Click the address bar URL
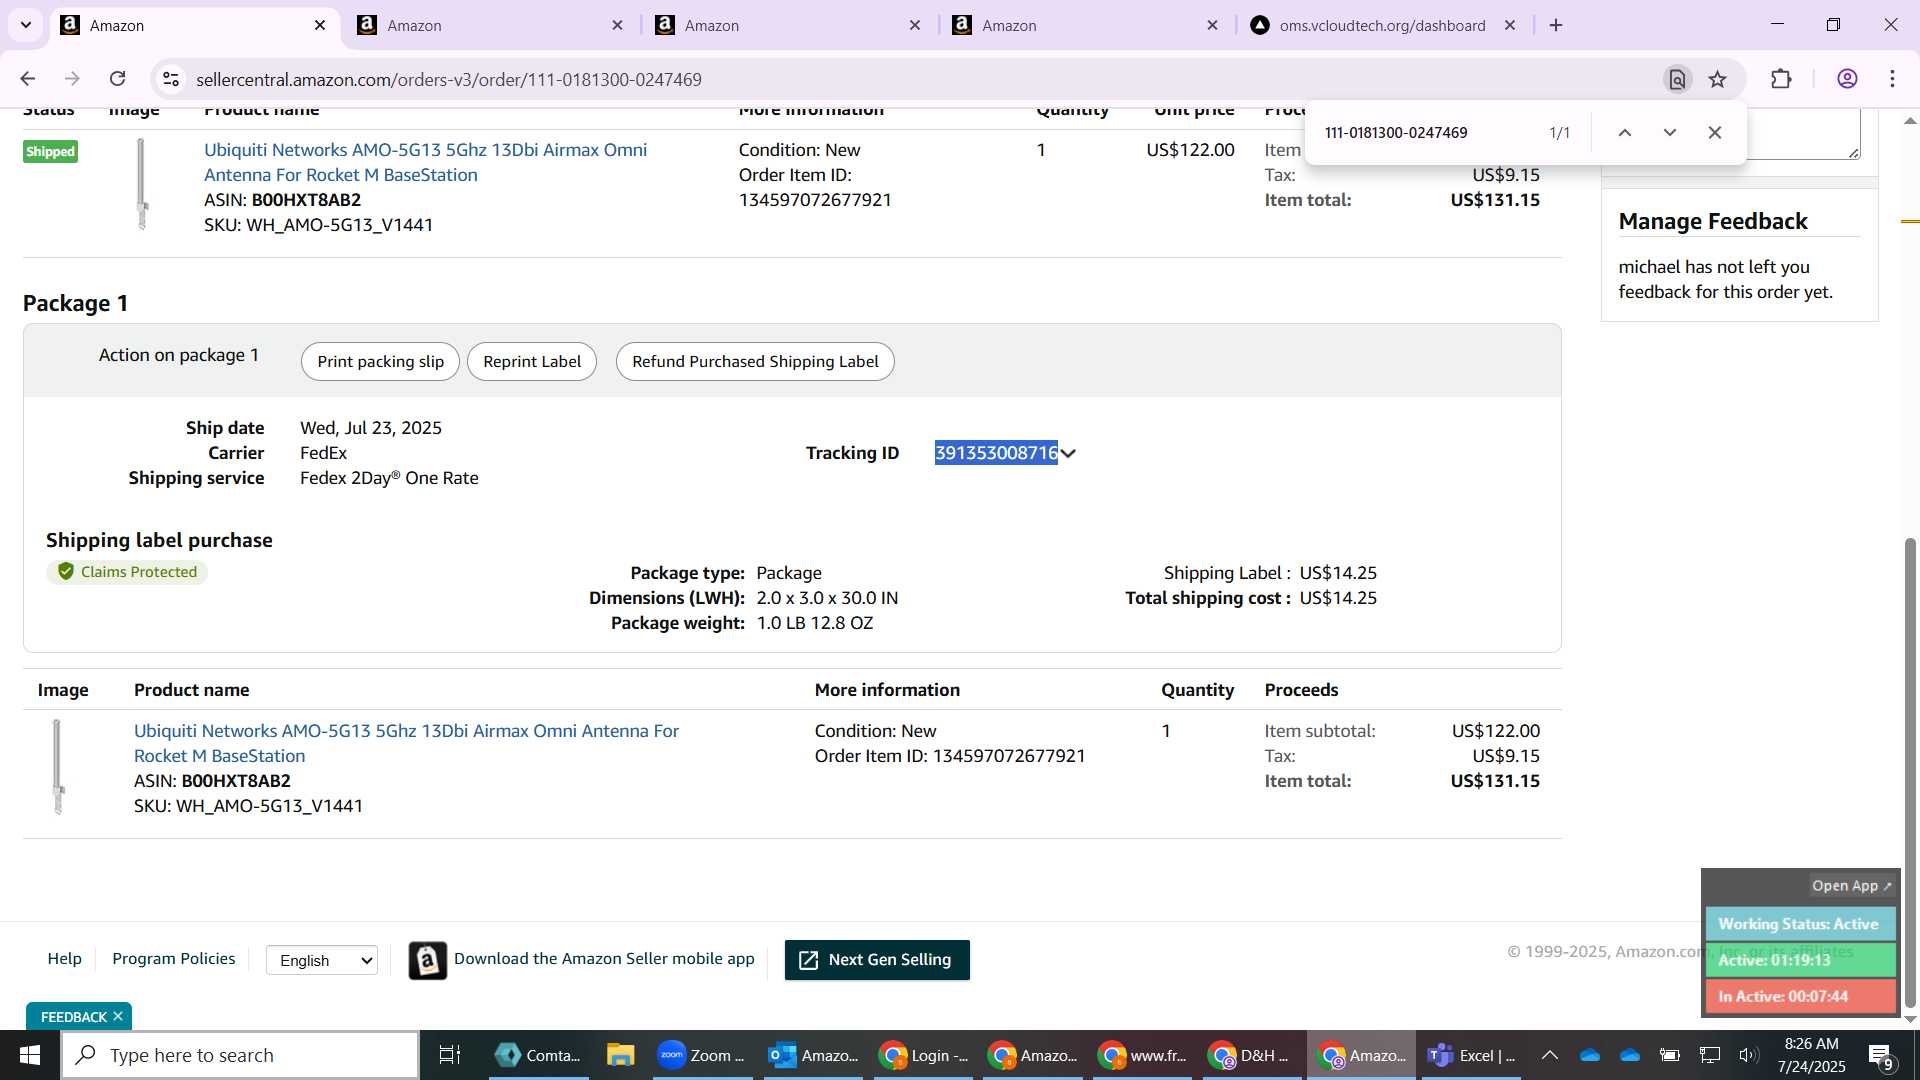The image size is (1920, 1080). 449,79
